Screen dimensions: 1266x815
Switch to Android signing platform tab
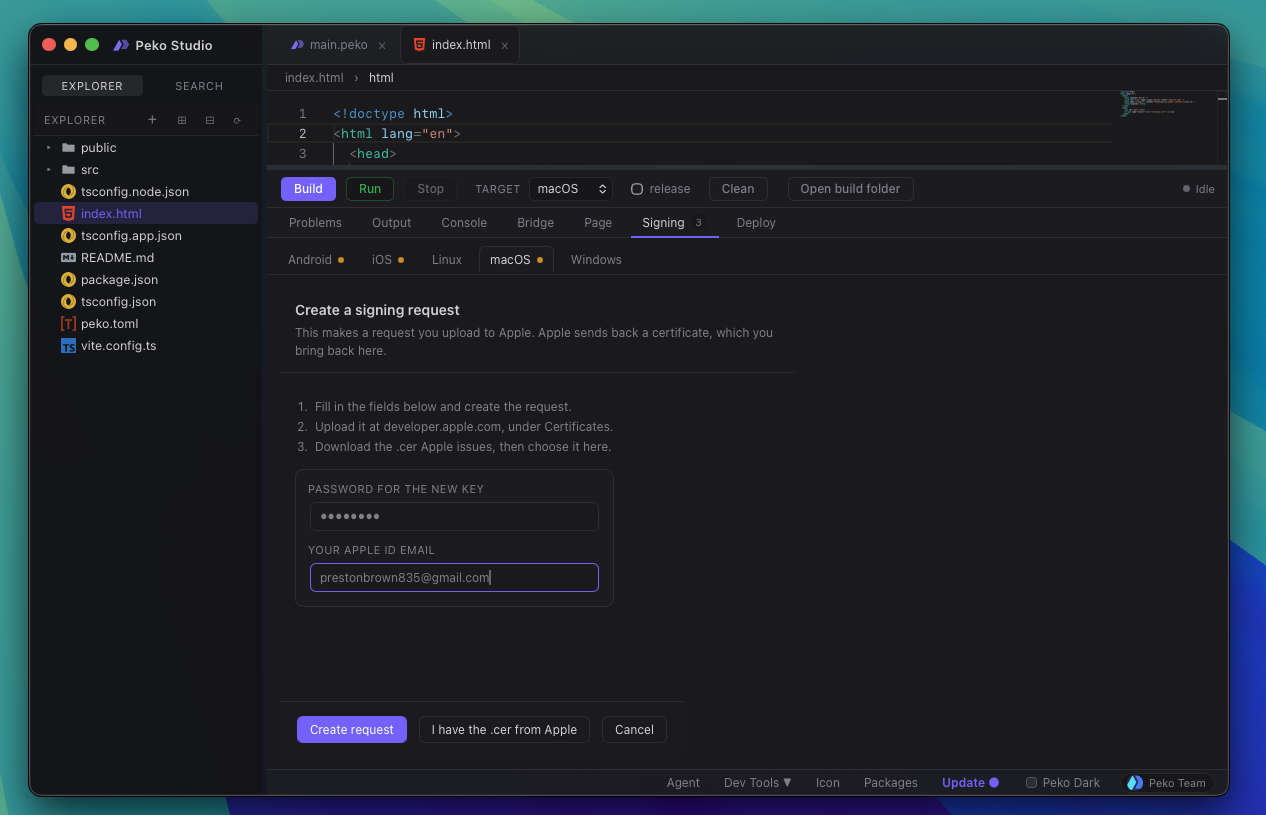tap(316, 260)
